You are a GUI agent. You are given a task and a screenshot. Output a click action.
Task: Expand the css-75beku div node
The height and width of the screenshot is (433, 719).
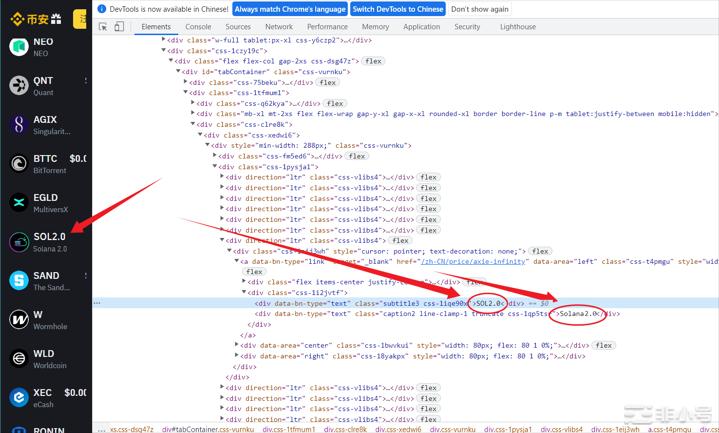(x=185, y=82)
